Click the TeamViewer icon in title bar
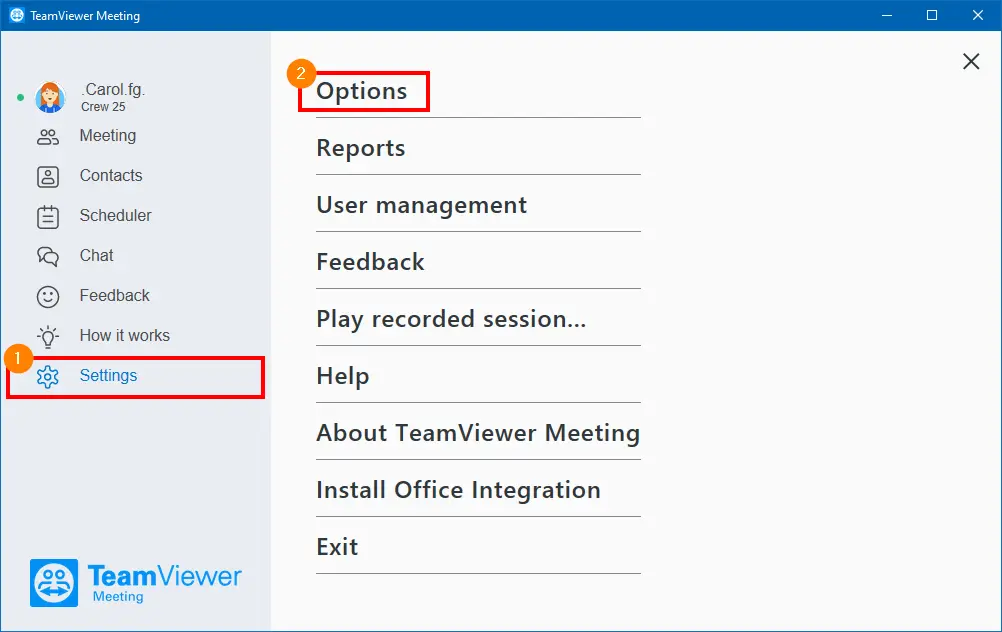 (17, 15)
